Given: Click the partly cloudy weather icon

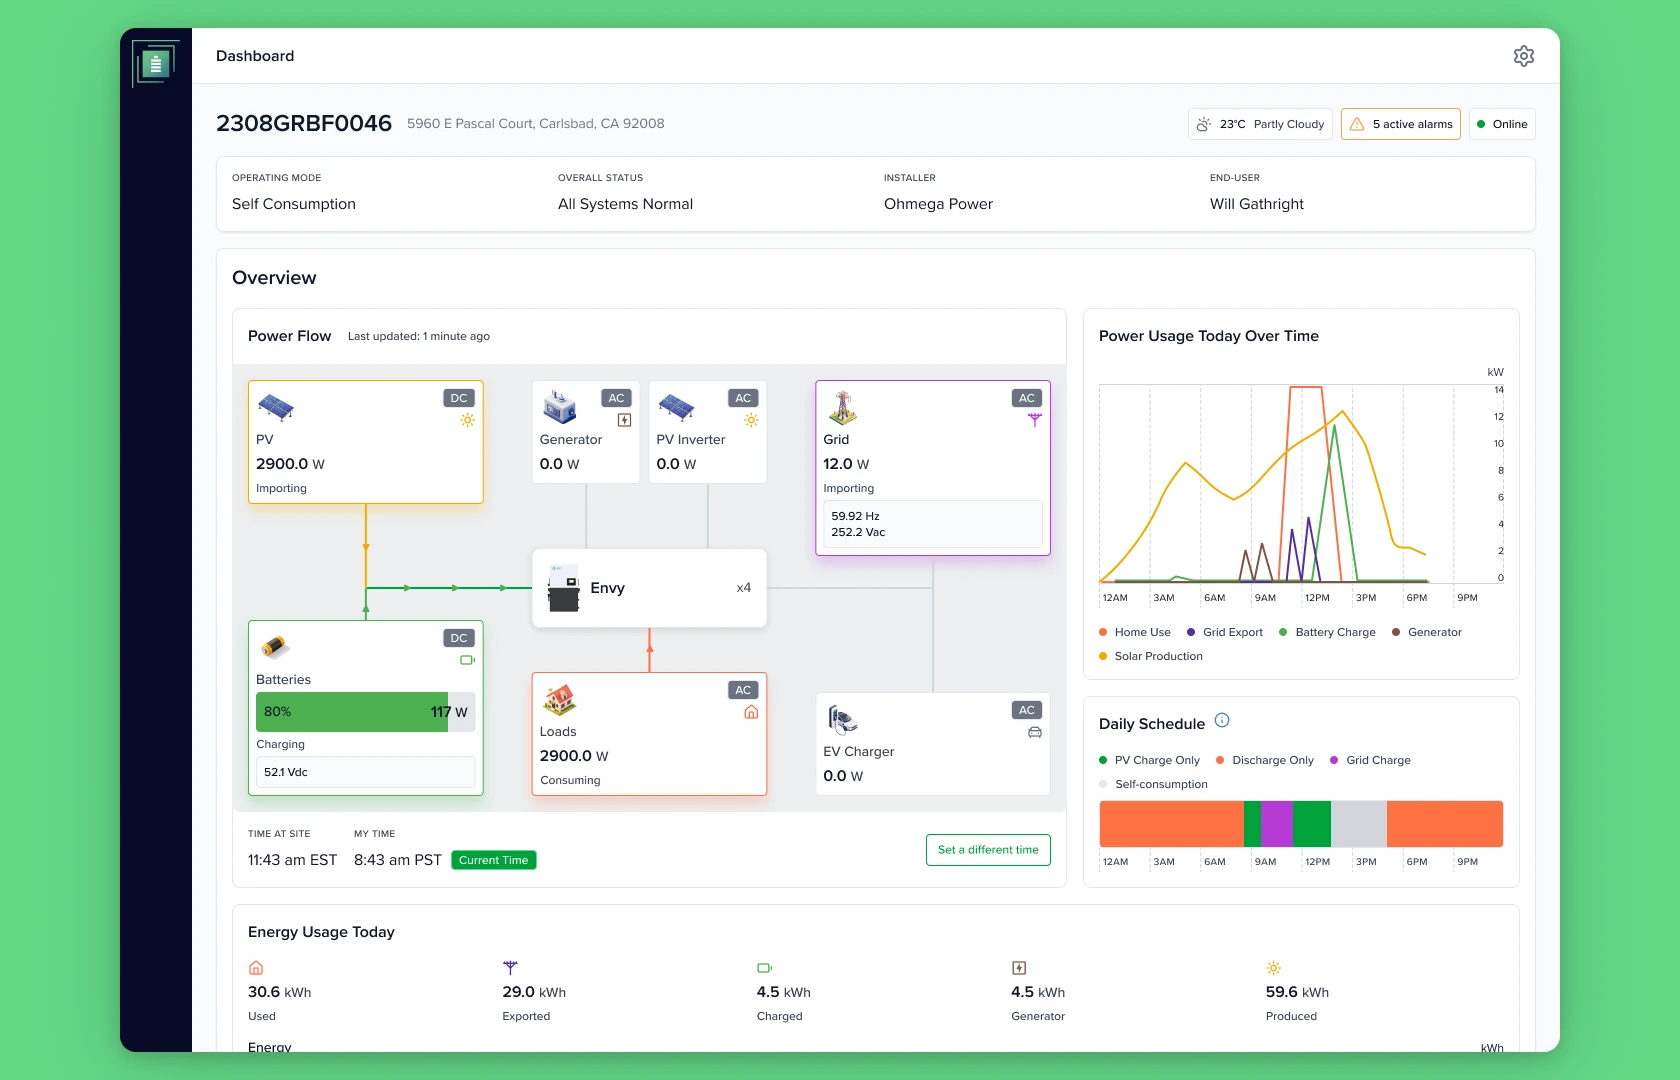Looking at the screenshot, I should click(1204, 124).
